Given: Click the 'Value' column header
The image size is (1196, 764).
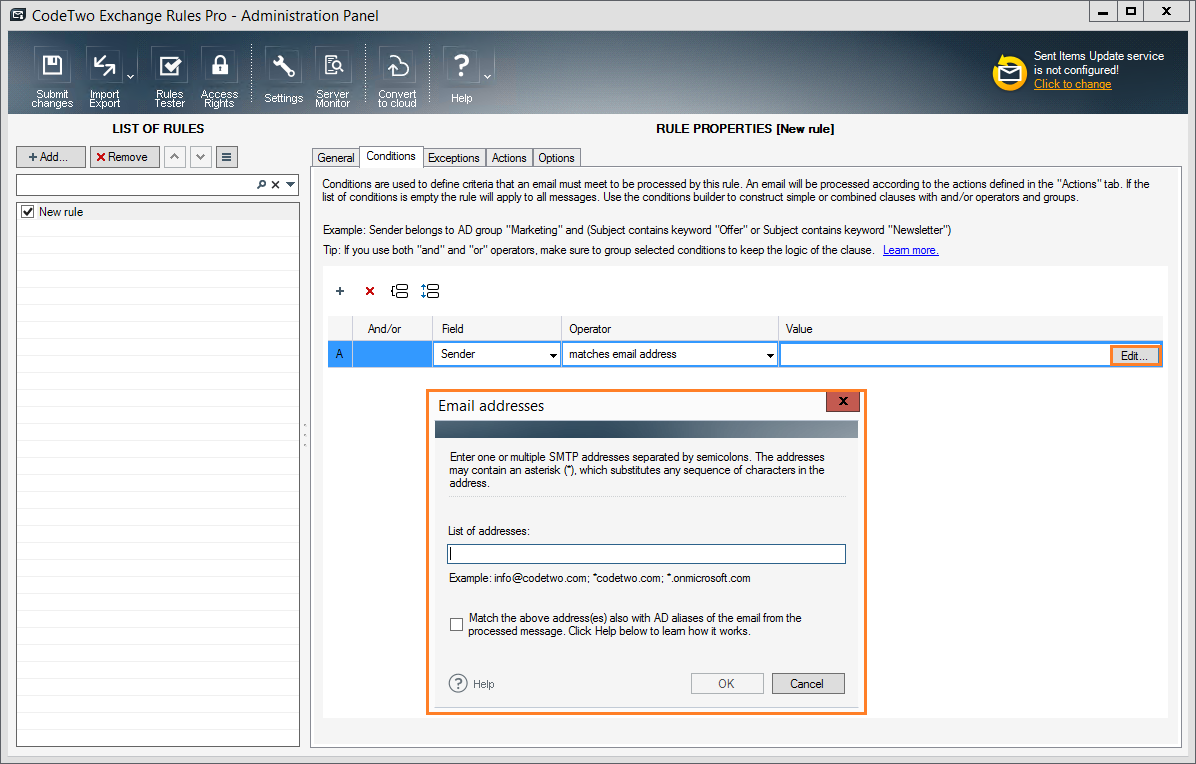Looking at the screenshot, I should [970, 329].
